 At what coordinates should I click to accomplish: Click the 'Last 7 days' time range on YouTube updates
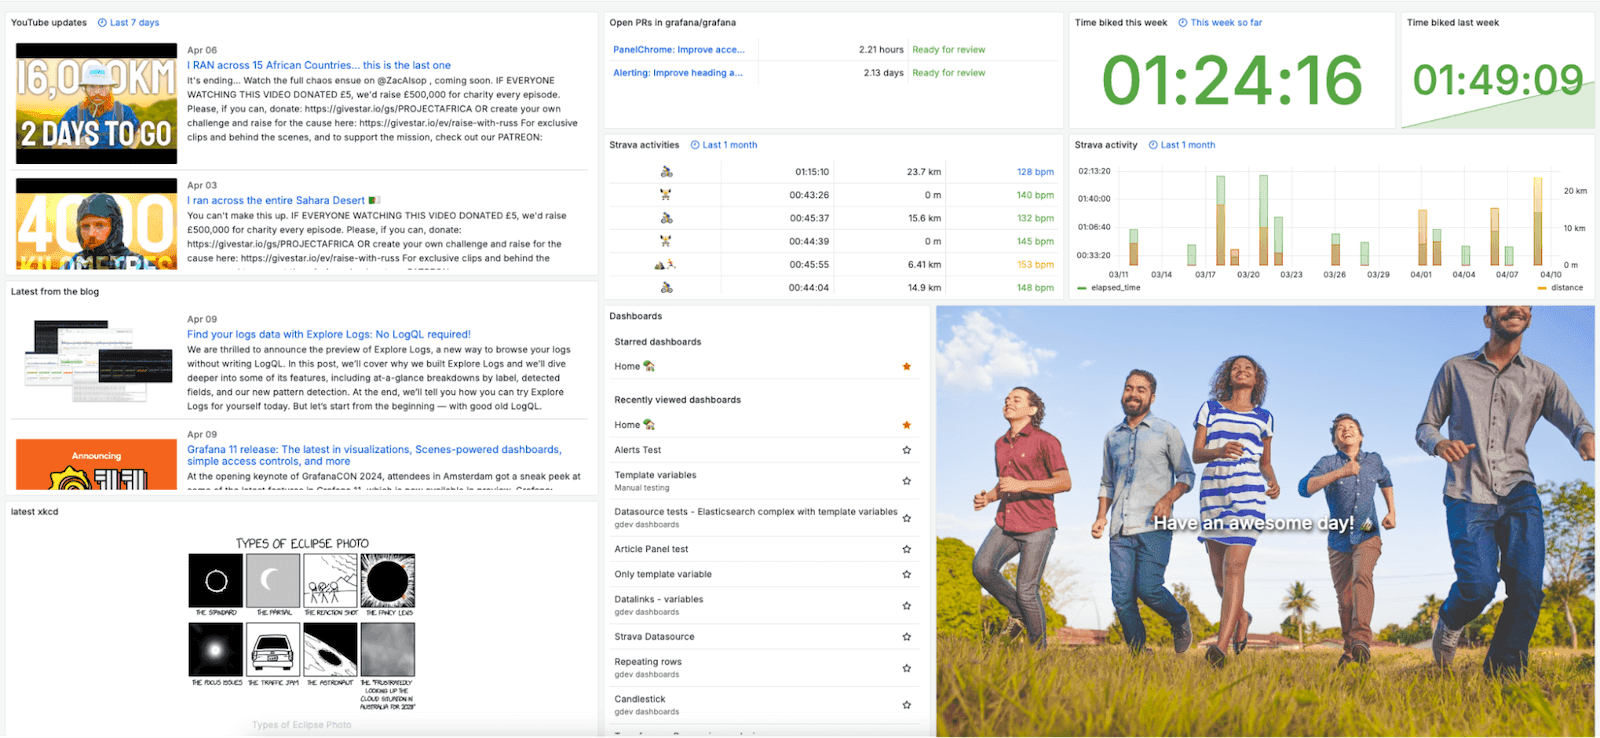click(129, 22)
